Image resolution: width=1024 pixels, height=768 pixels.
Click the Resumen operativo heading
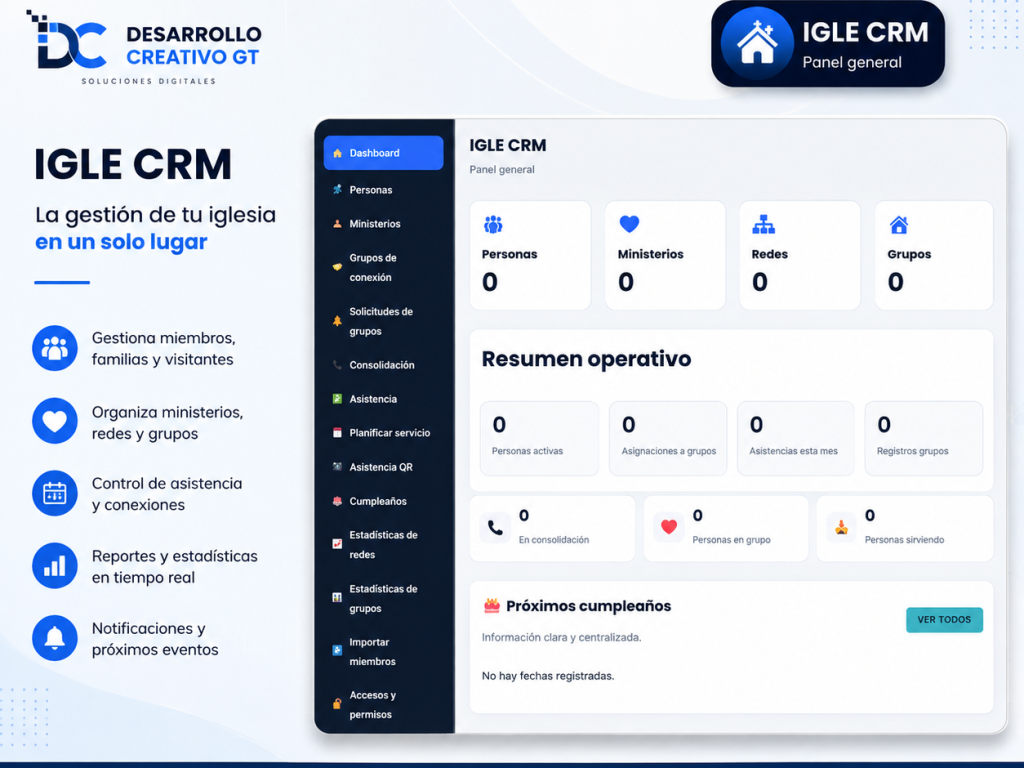point(586,359)
